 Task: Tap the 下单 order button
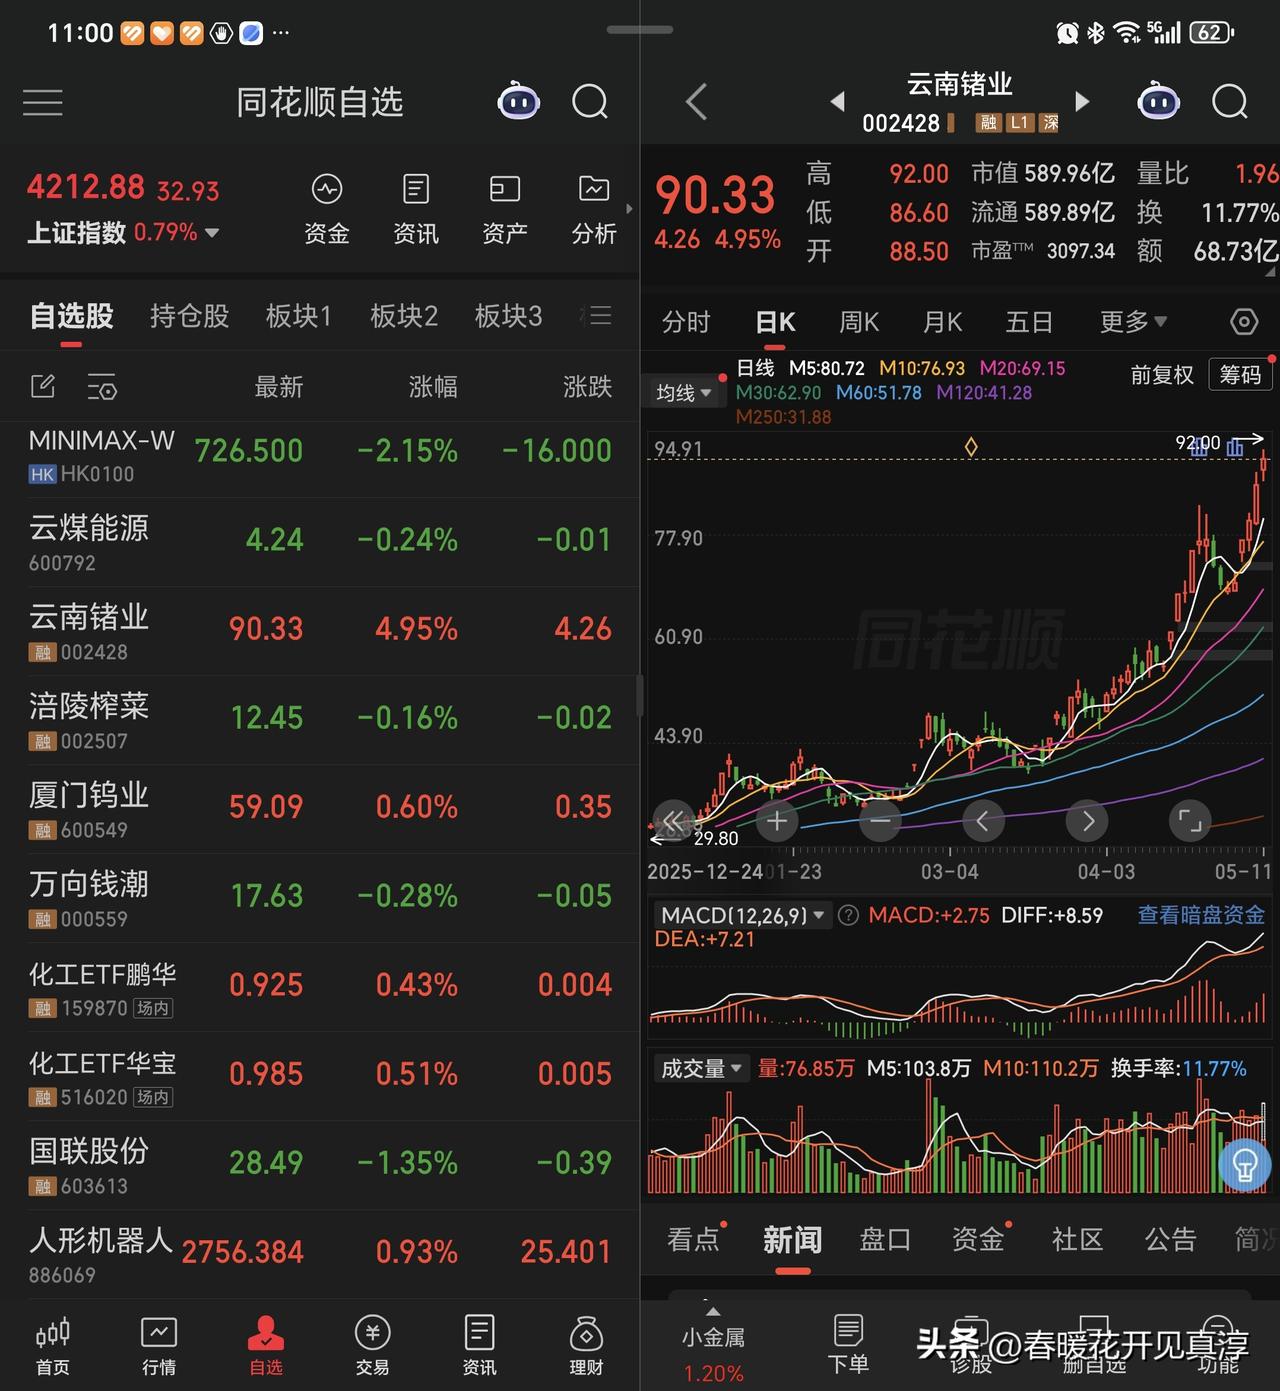click(x=848, y=1343)
